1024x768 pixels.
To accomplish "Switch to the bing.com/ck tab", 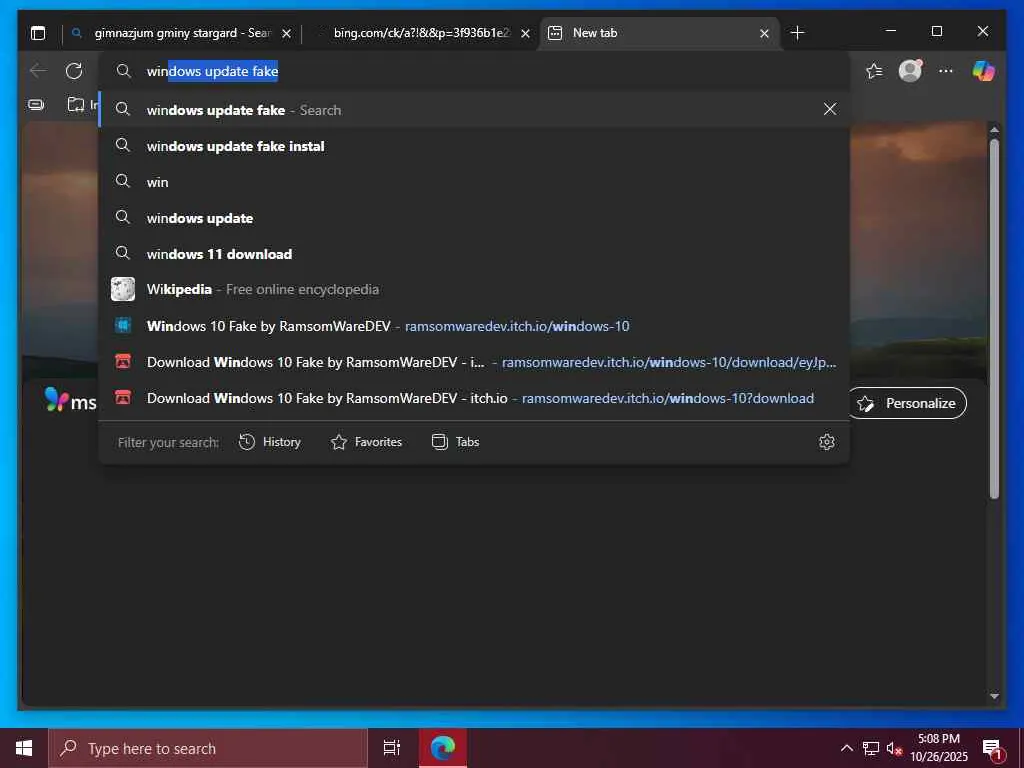I will point(421,33).
